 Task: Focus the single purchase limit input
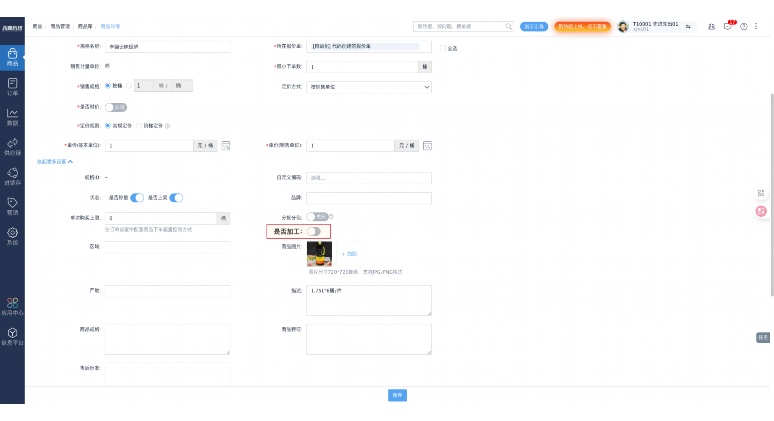161,218
